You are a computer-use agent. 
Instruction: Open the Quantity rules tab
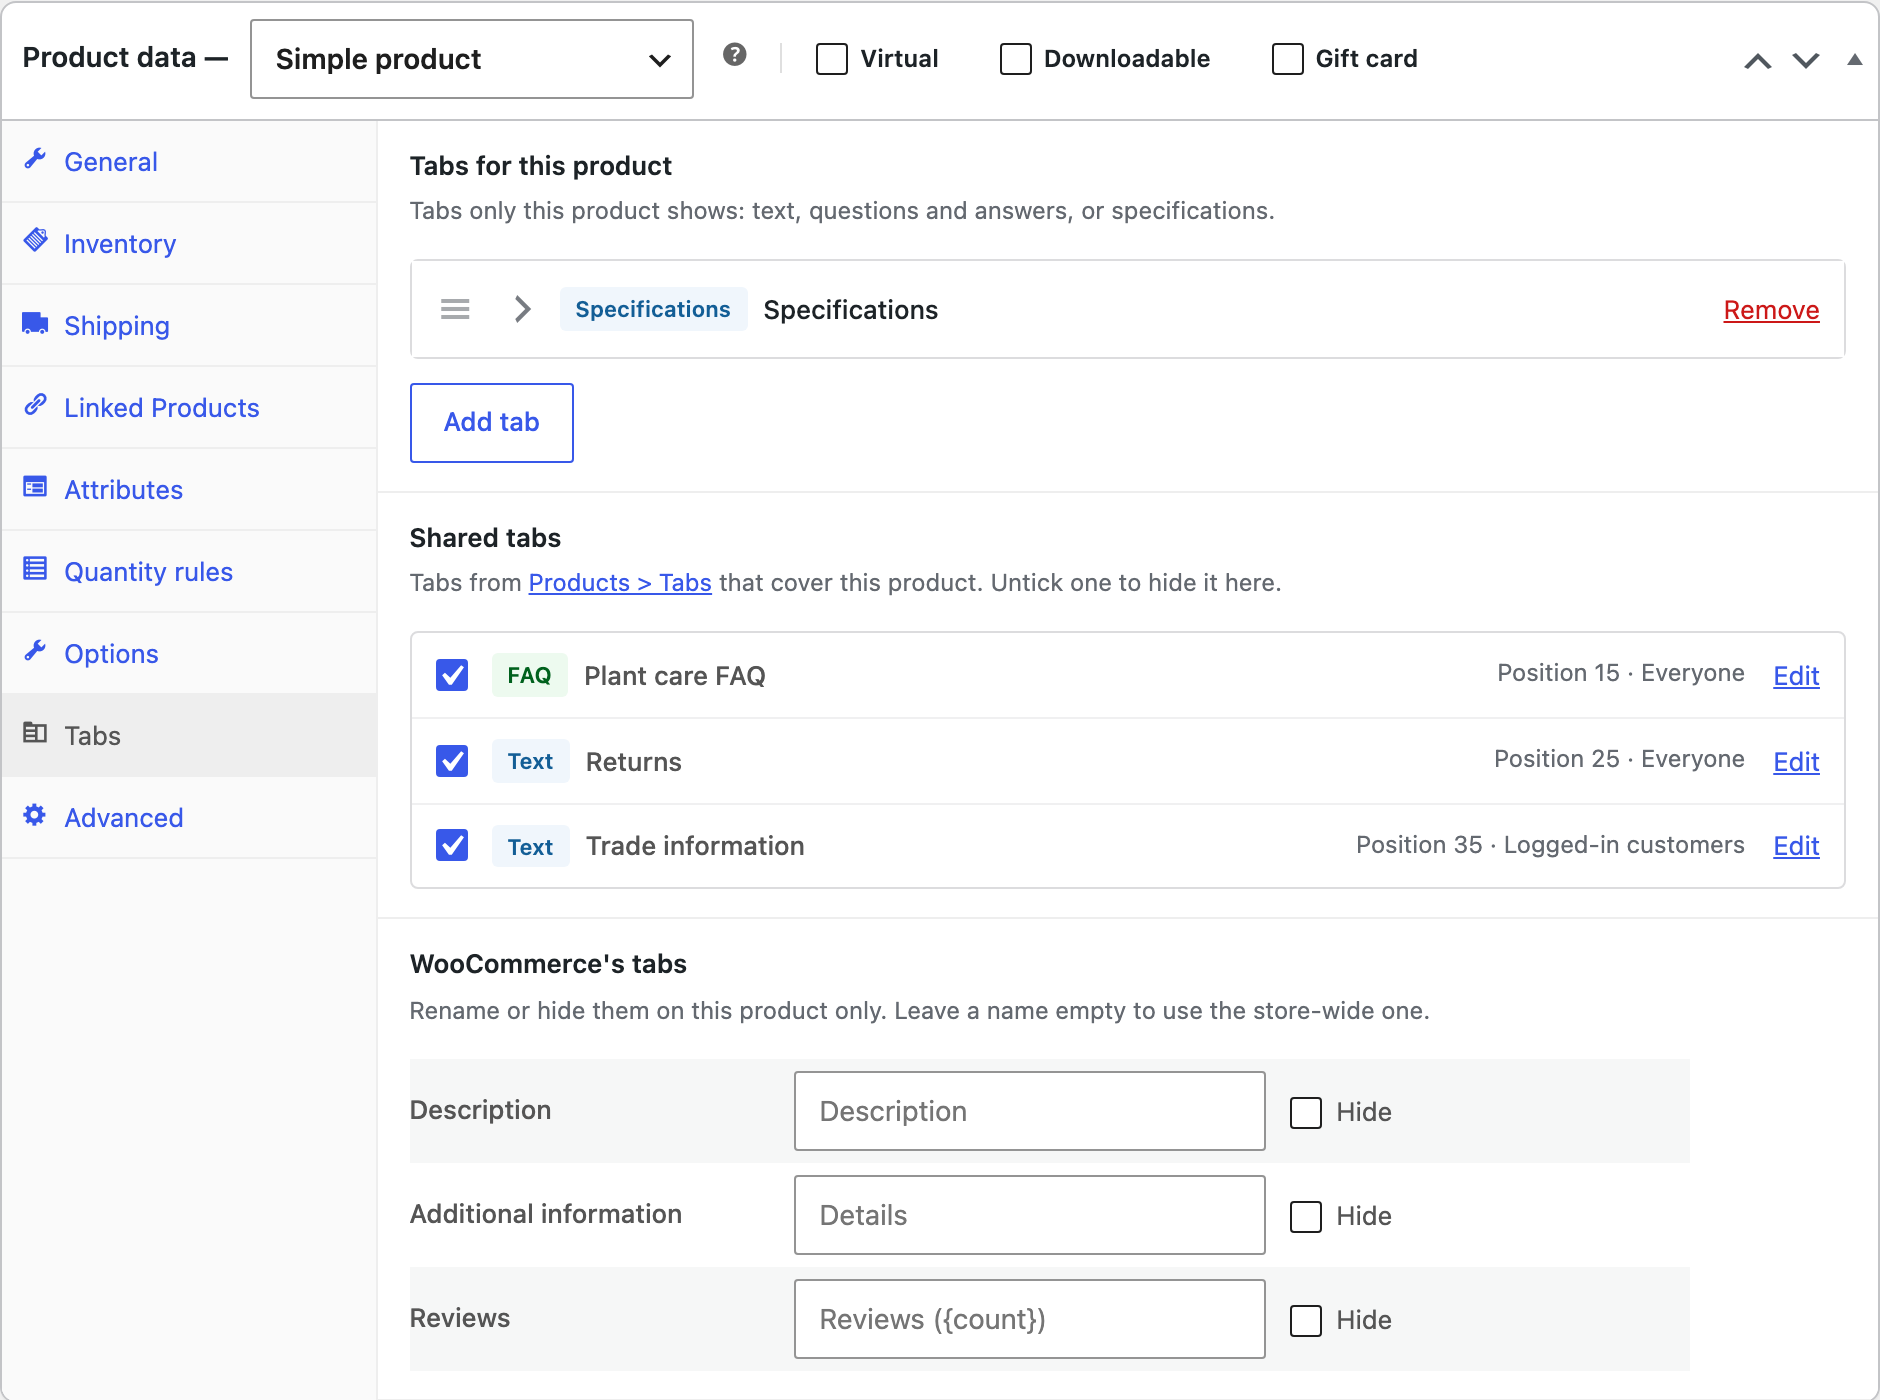190,572
